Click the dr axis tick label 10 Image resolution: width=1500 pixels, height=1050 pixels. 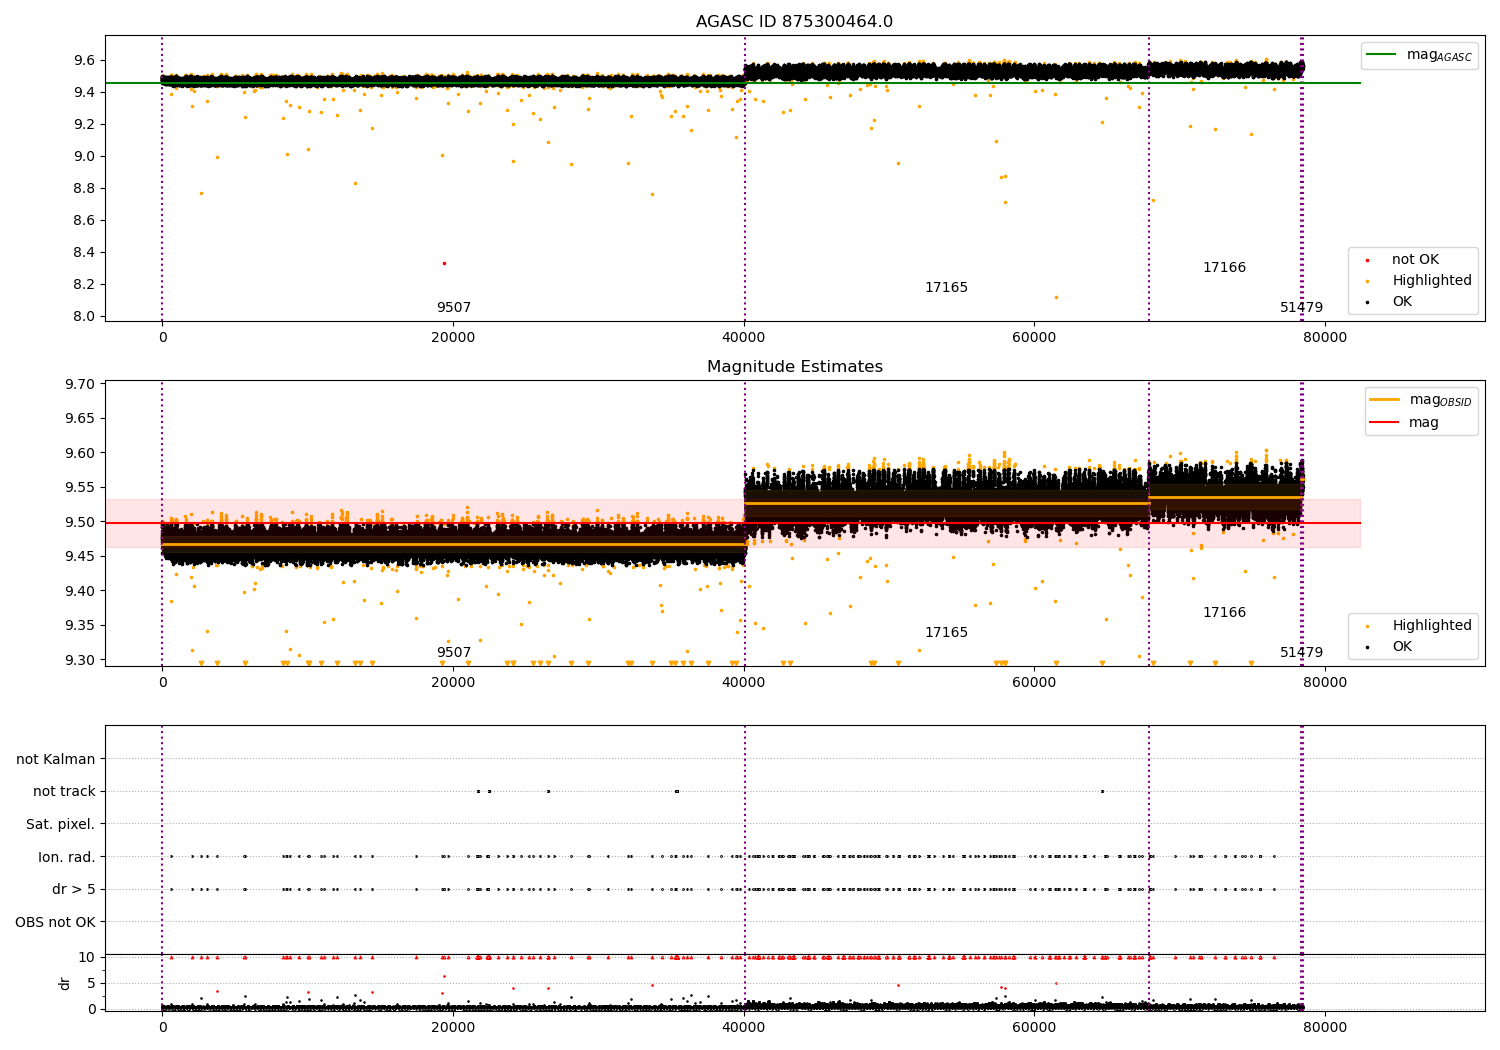click(87, 958)
